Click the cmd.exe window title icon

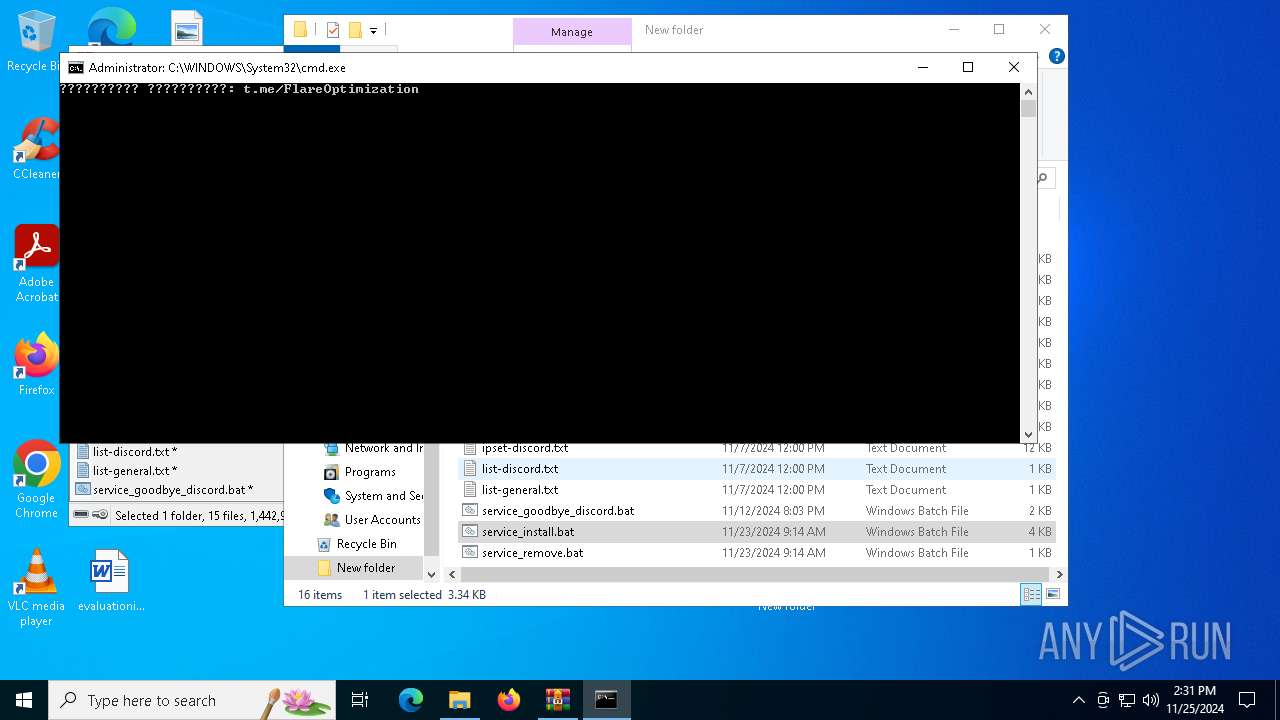click(x=76, y=68)
